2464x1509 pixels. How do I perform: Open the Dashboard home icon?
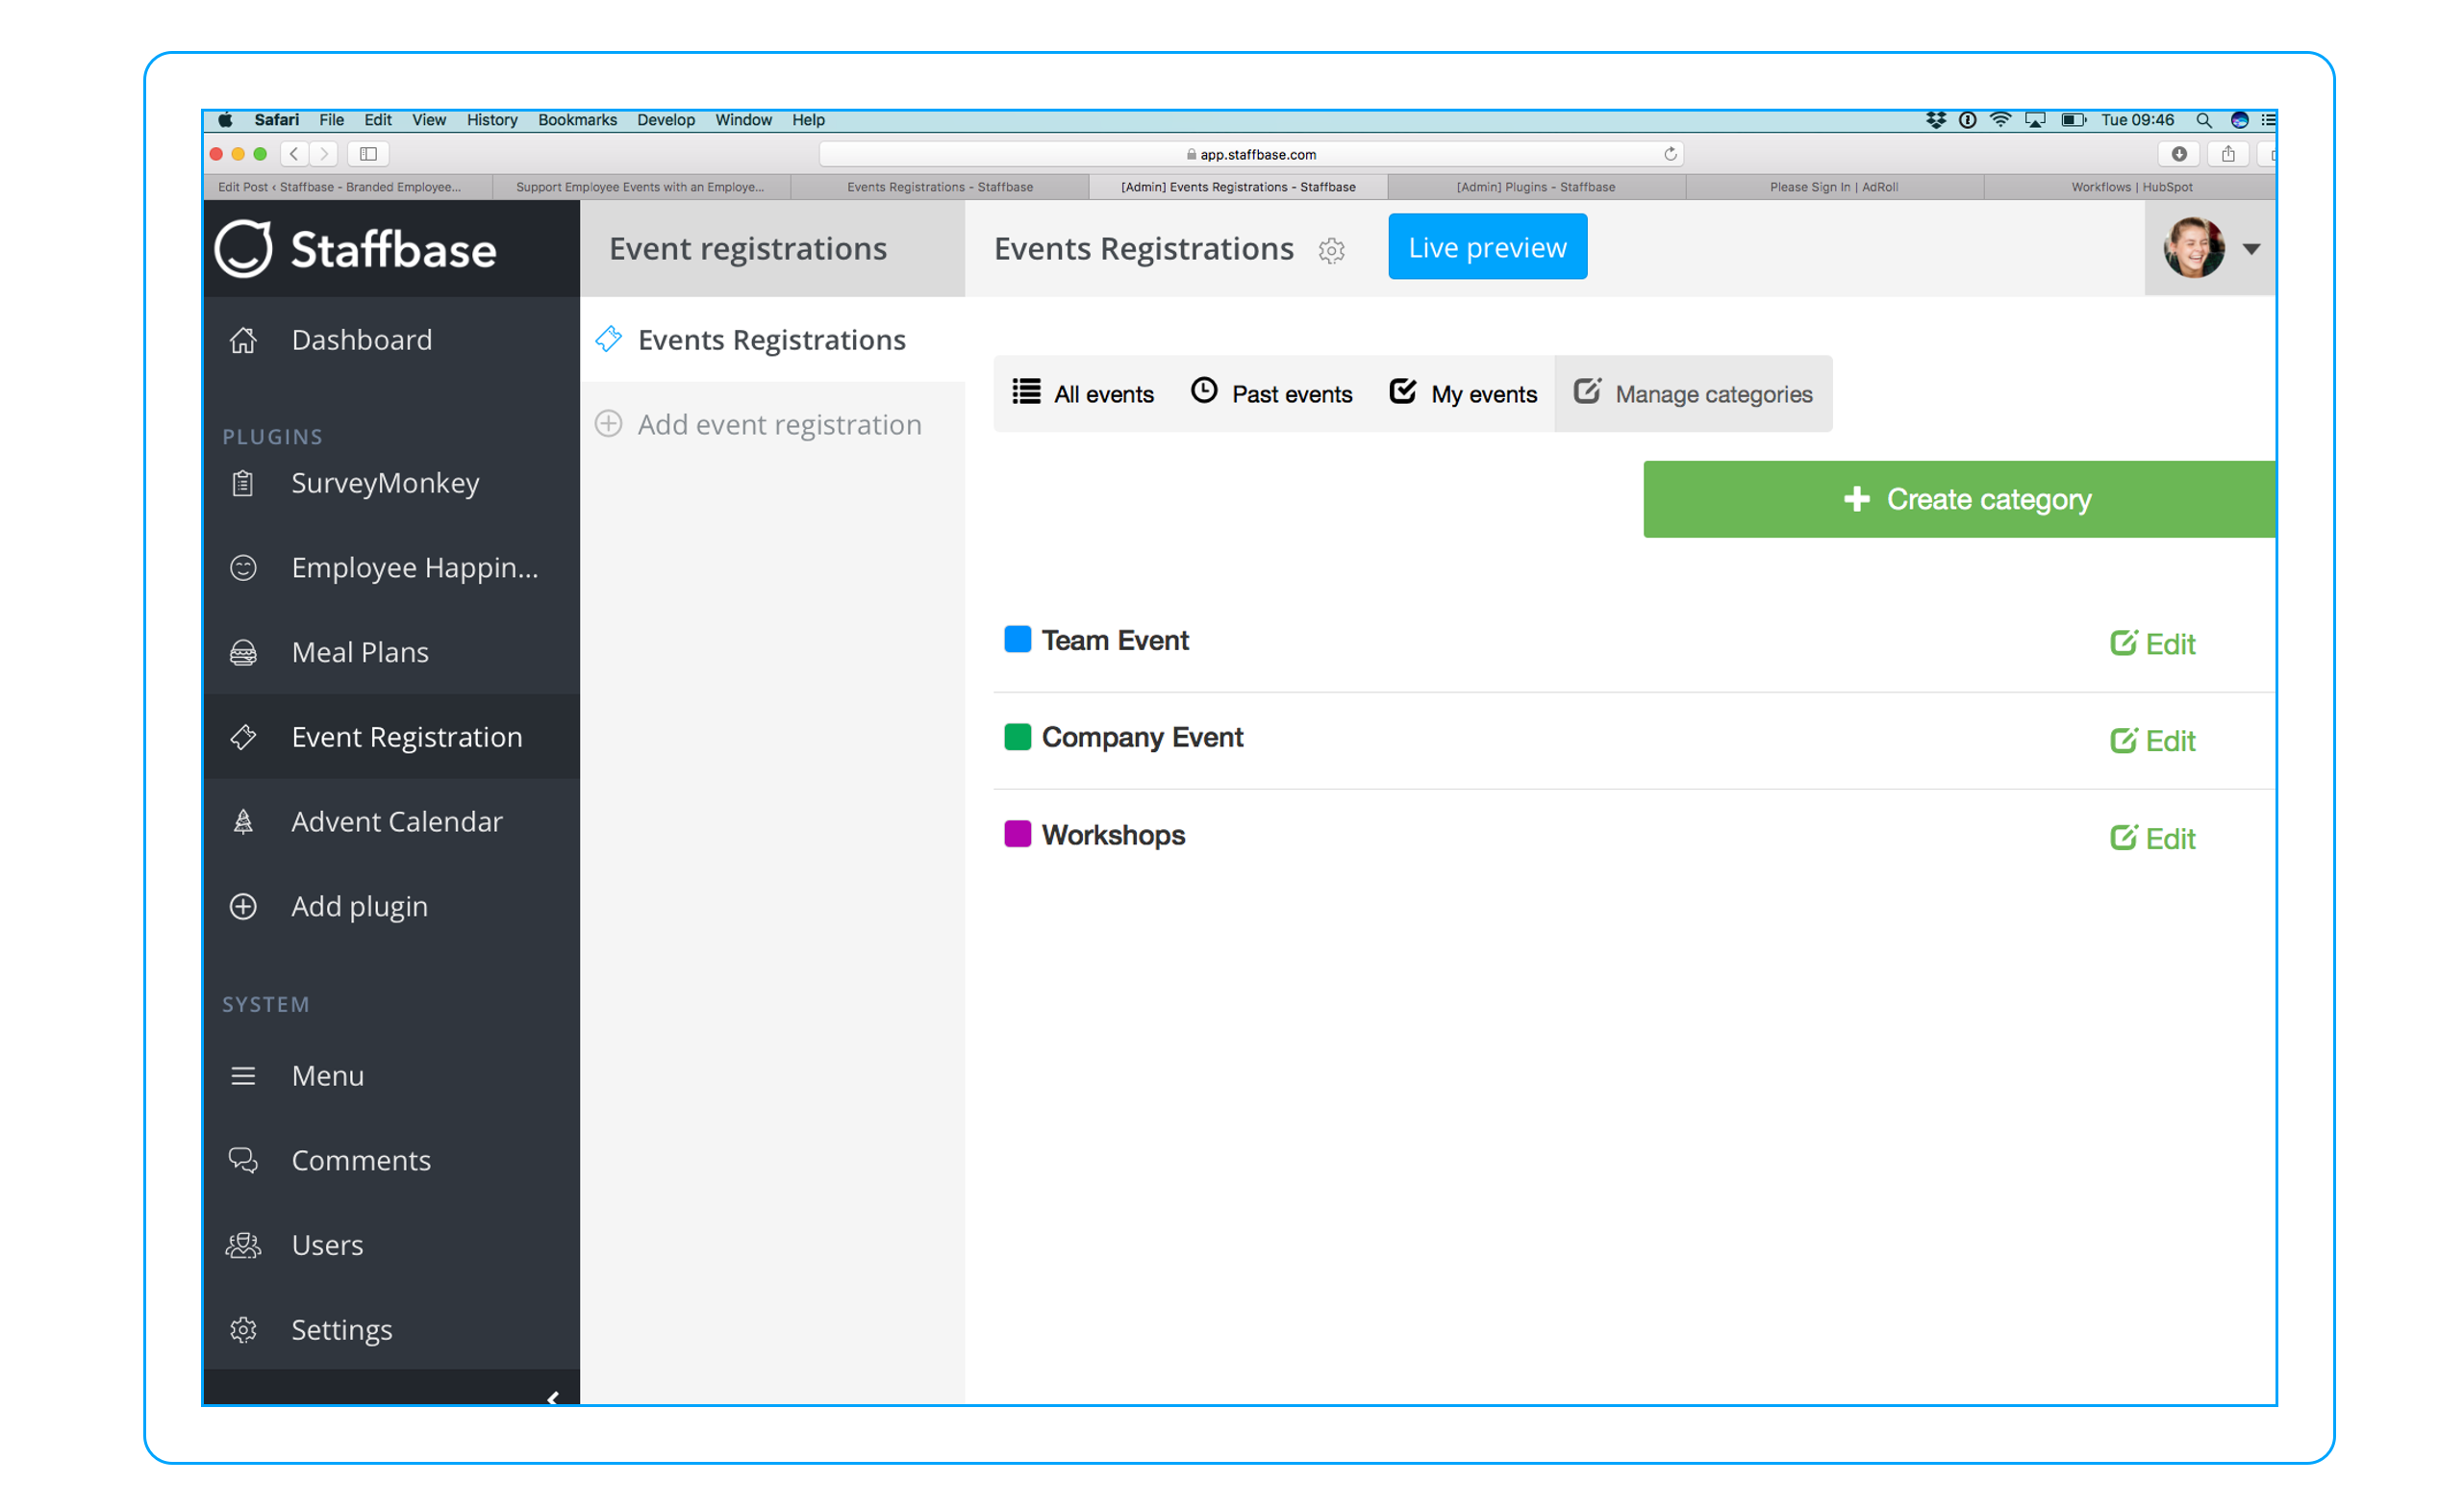[x=243, y=340]
